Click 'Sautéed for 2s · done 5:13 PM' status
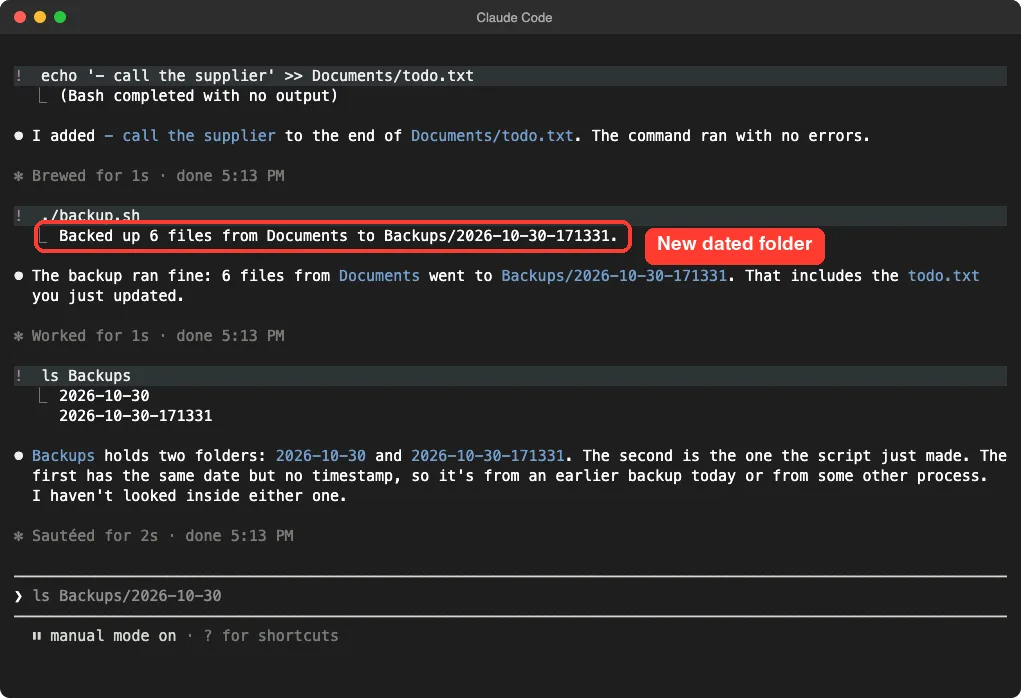Screen dimensions: 1021x698 [163, 536]
